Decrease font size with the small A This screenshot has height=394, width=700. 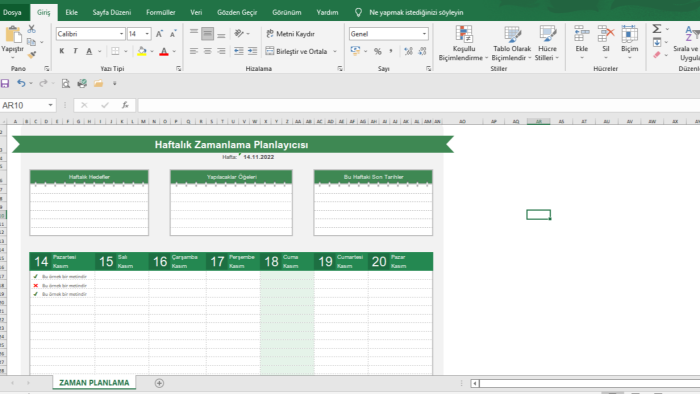tap(173, 34)
